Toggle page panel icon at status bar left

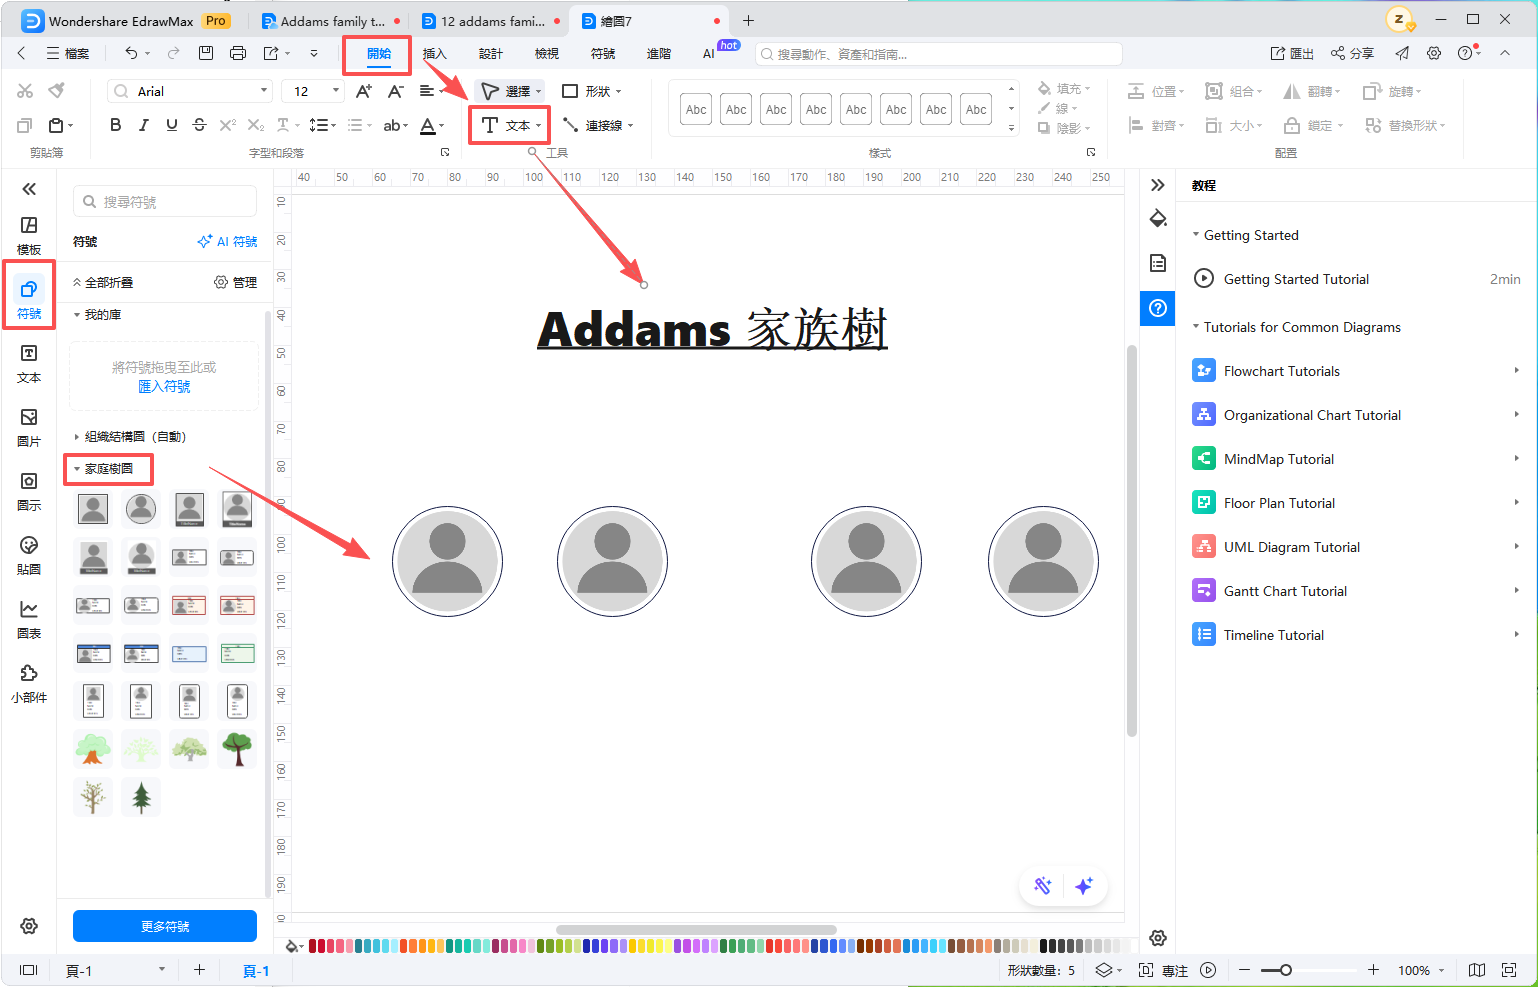tap(29, 970)
